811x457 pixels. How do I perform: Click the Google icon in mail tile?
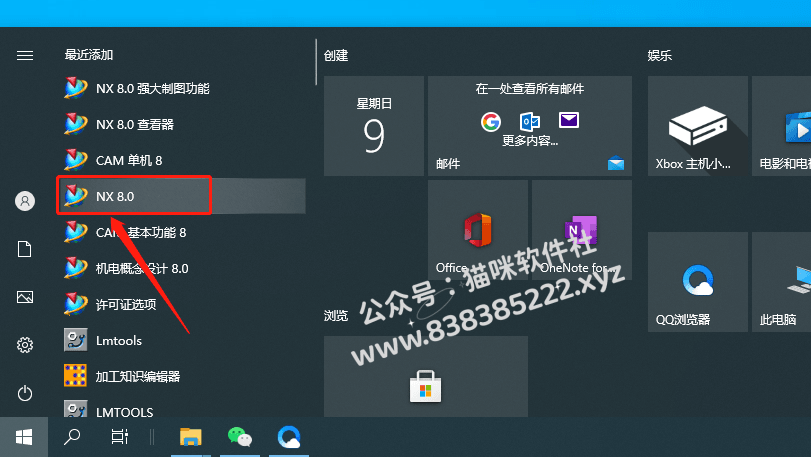[491, 121]
